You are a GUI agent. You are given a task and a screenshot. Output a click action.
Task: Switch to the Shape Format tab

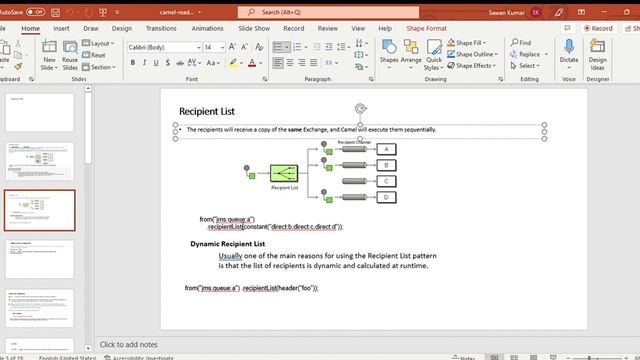click(427, 28)
